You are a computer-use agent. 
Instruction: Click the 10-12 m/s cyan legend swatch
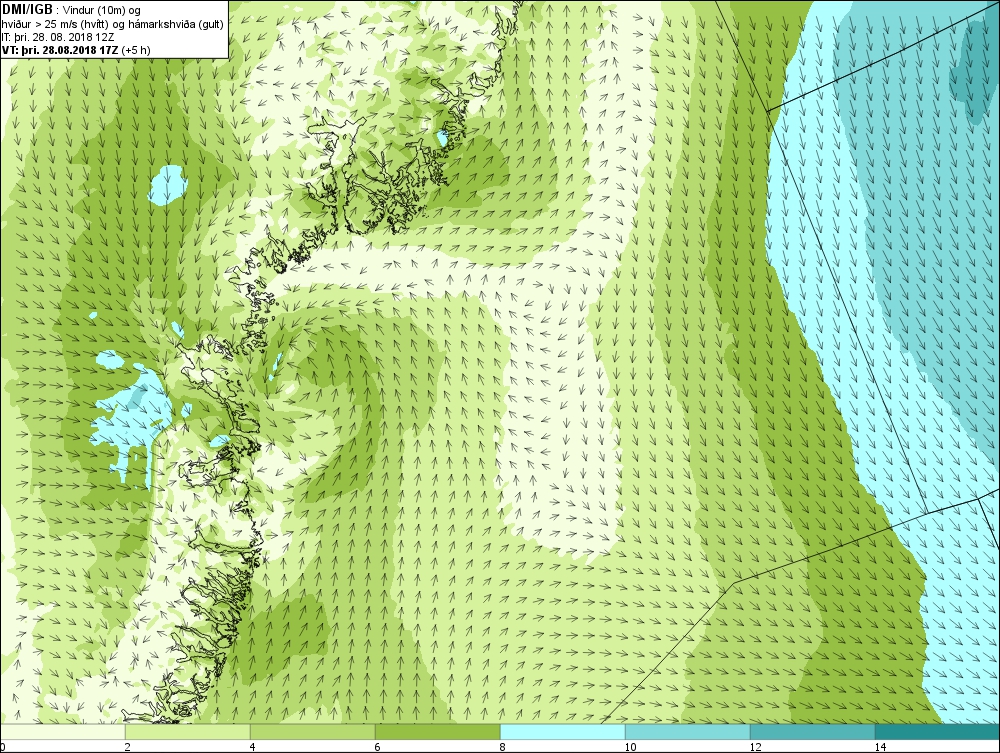coord(688,731)
